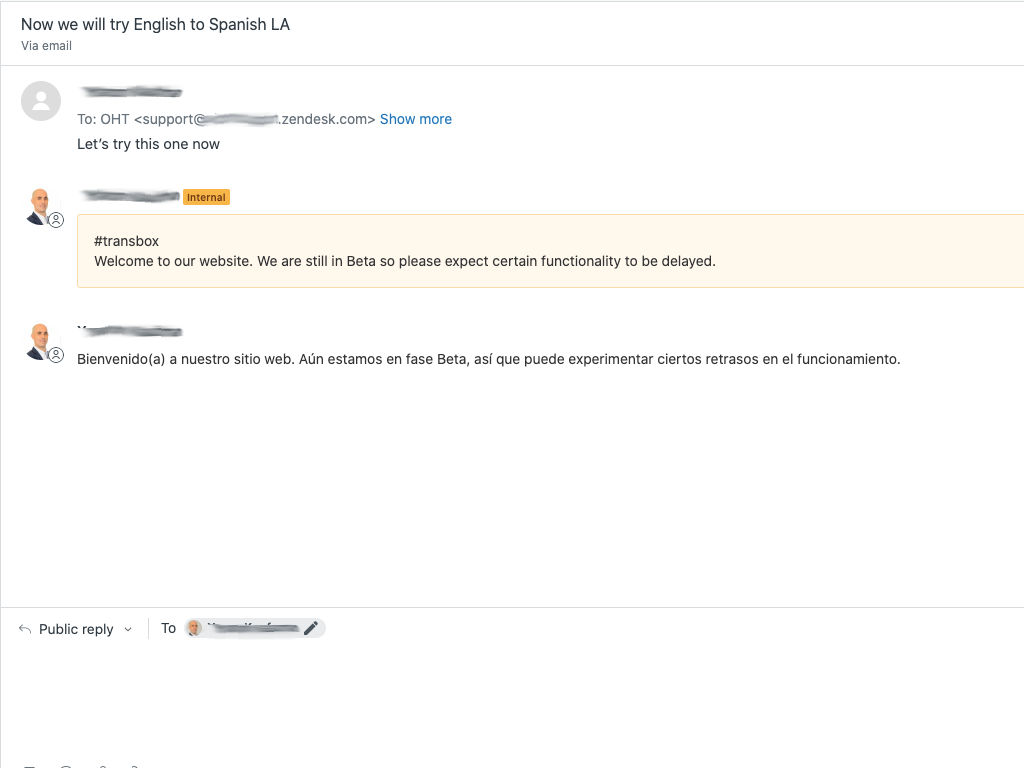Click the grey default avatar of first sender
The width and height of the screenshot is (1024, 768).
(x=41, y=101)
